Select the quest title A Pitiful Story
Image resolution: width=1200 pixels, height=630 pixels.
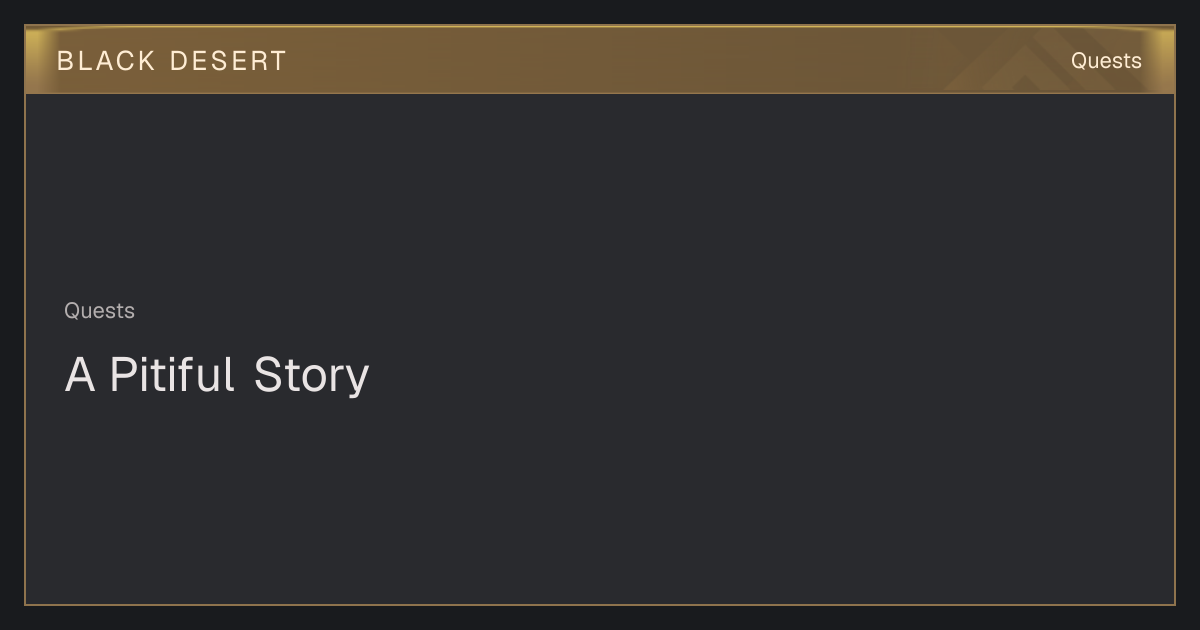coord(217,375)
